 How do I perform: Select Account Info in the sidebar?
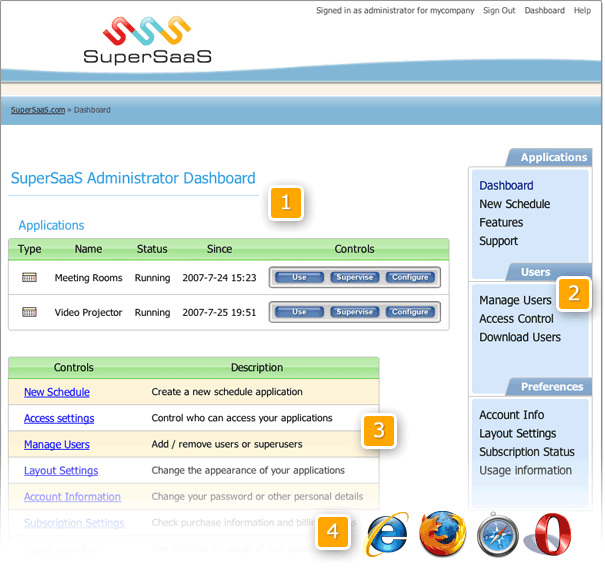(x=512, y=415)
